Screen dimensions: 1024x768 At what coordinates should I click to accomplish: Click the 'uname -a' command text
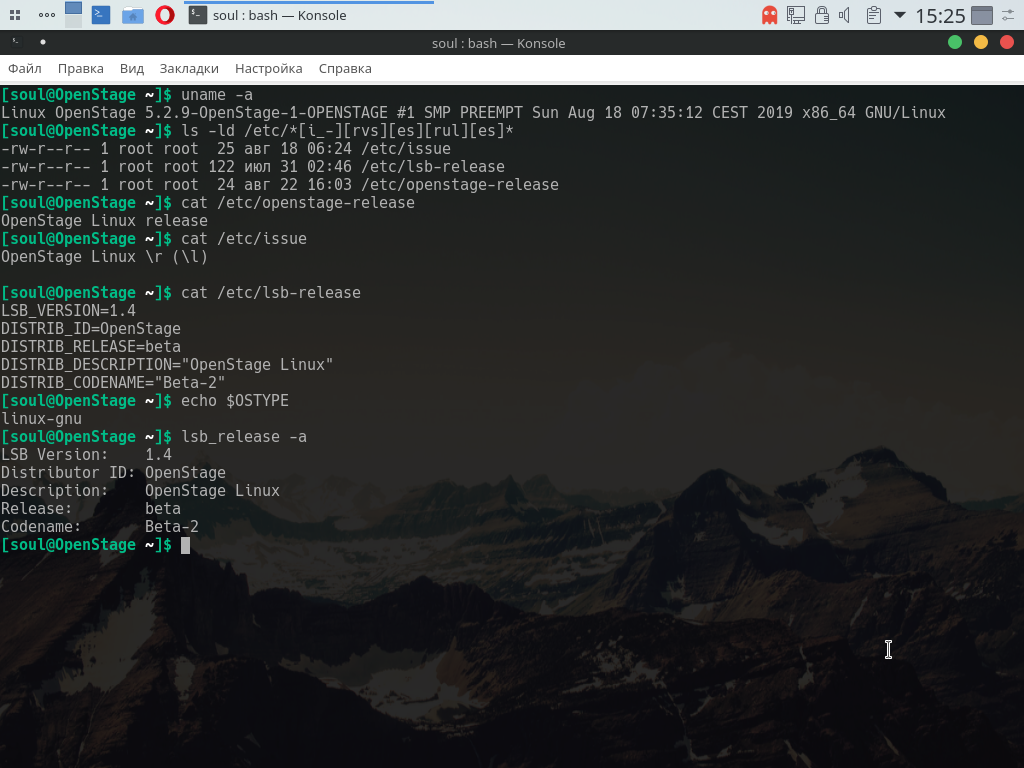(x=217, y=95)
